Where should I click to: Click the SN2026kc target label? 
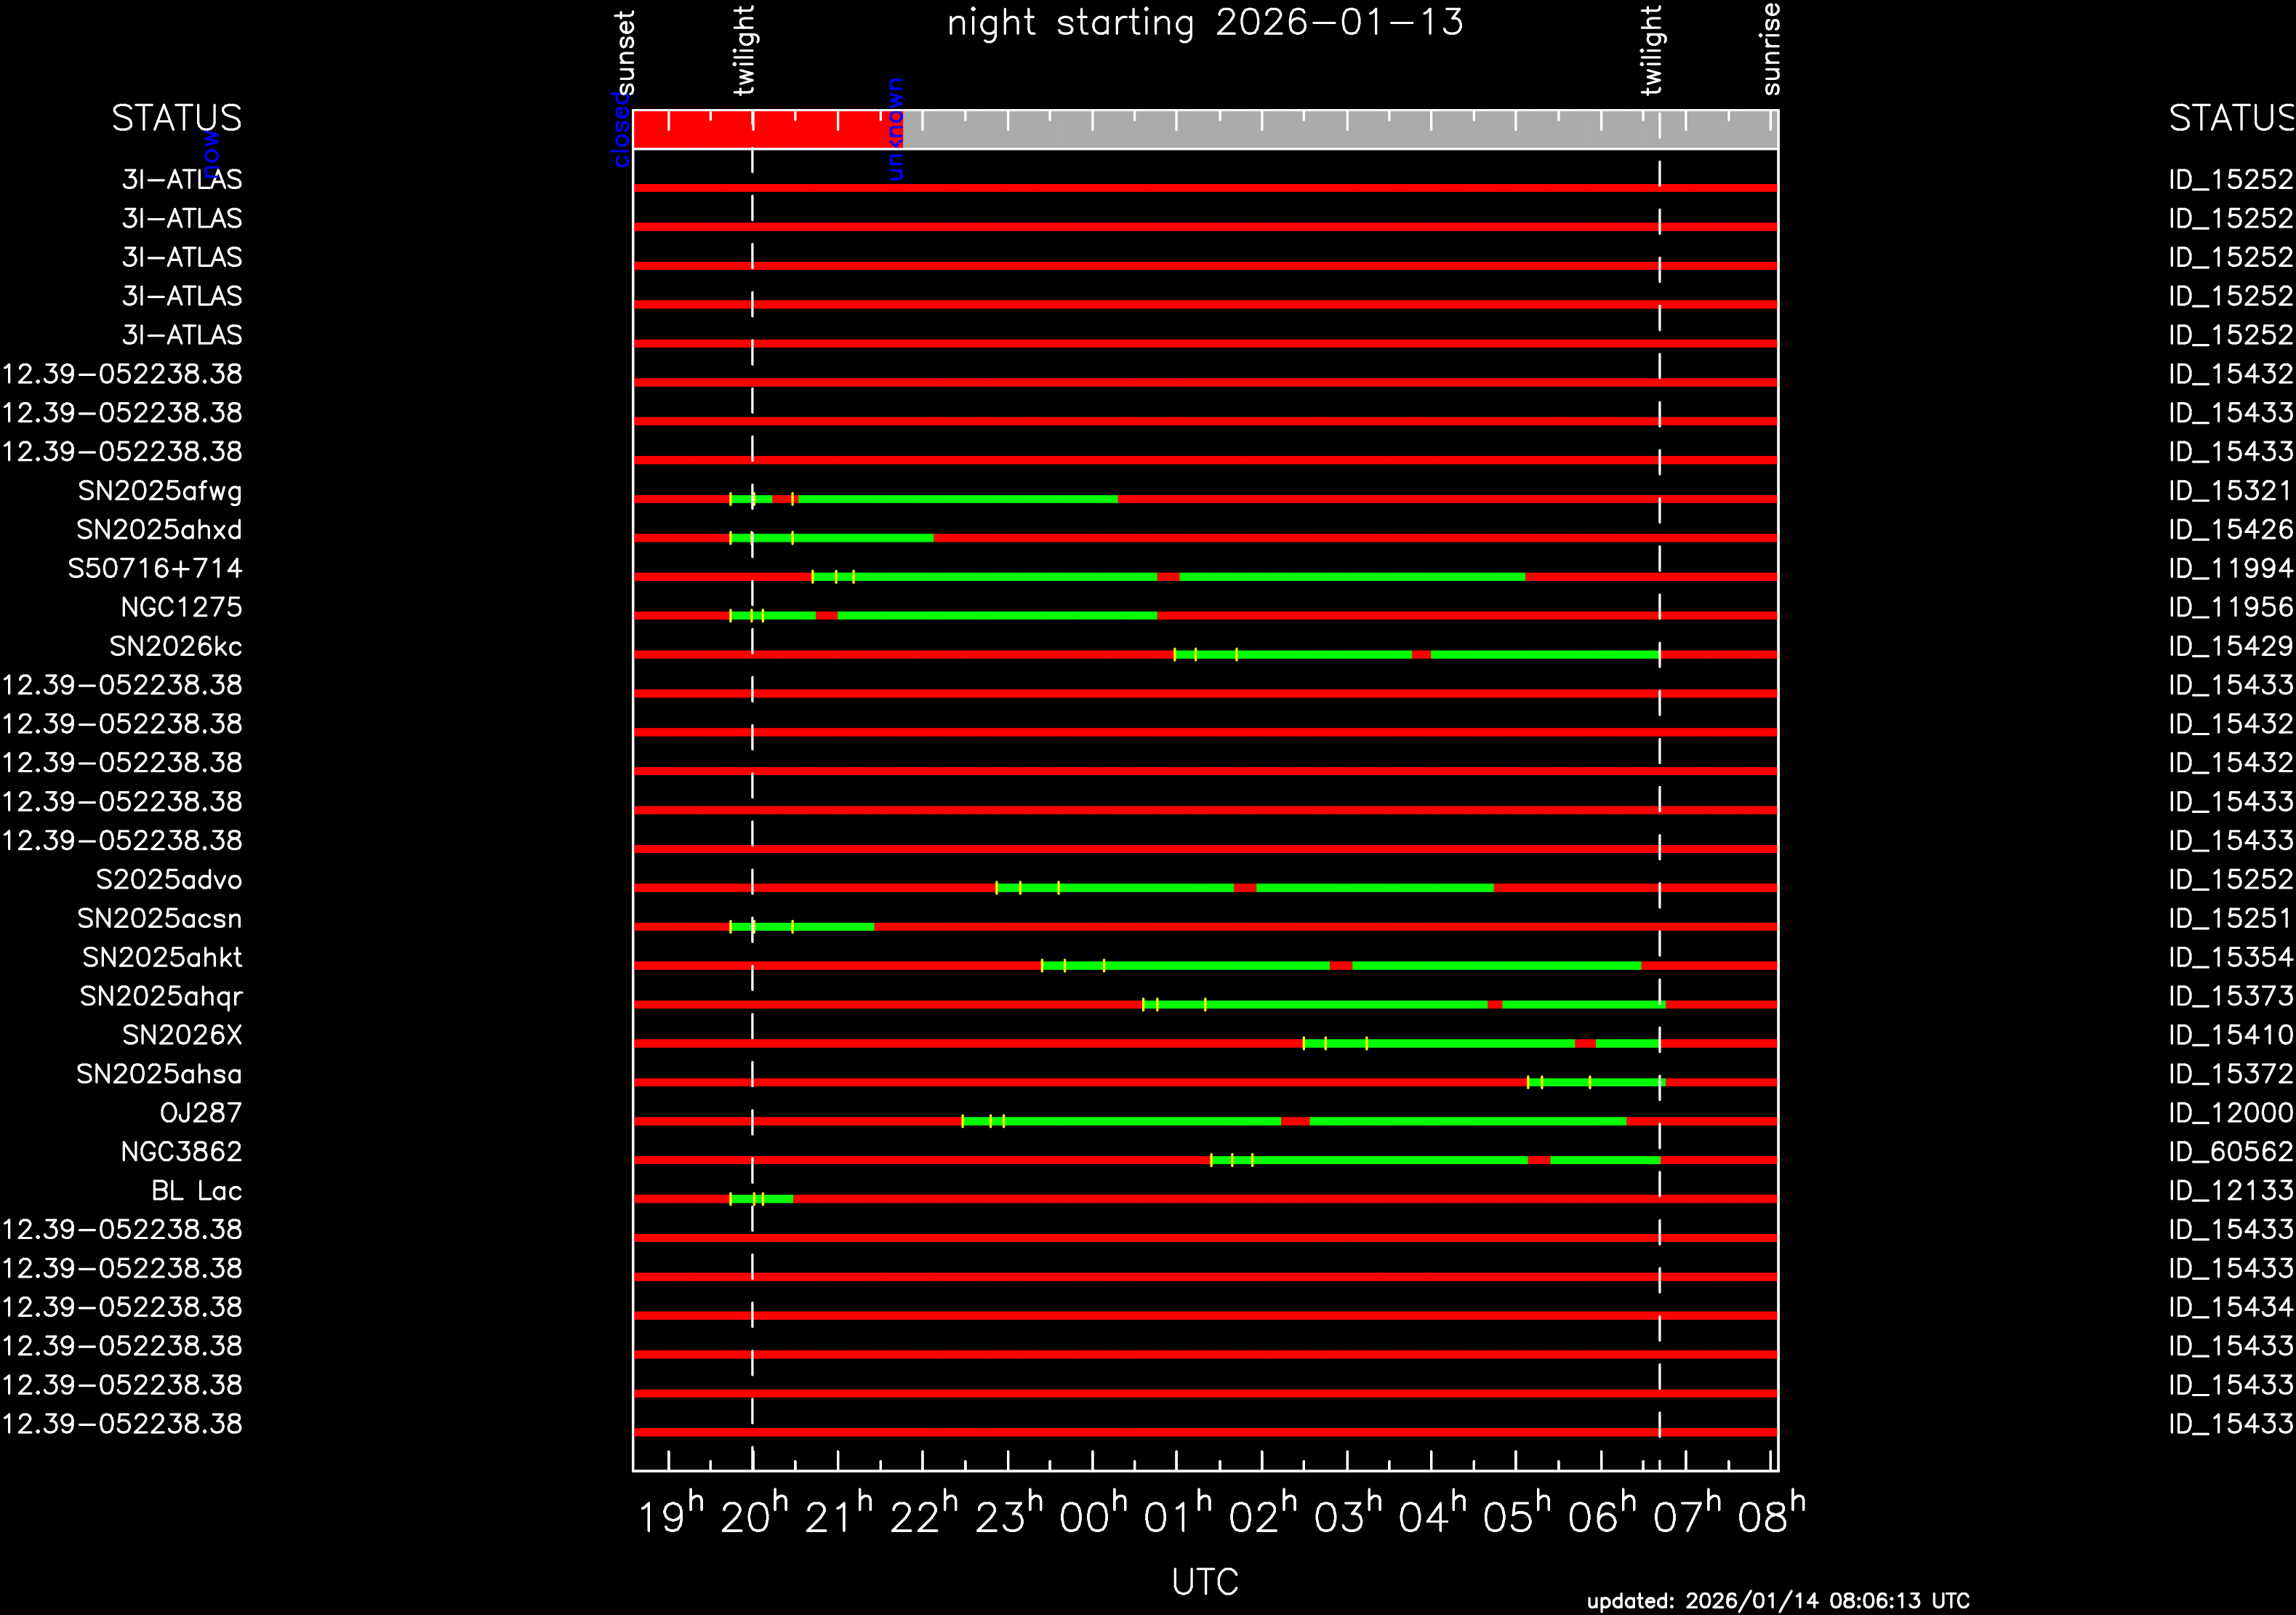pos(175,647)
